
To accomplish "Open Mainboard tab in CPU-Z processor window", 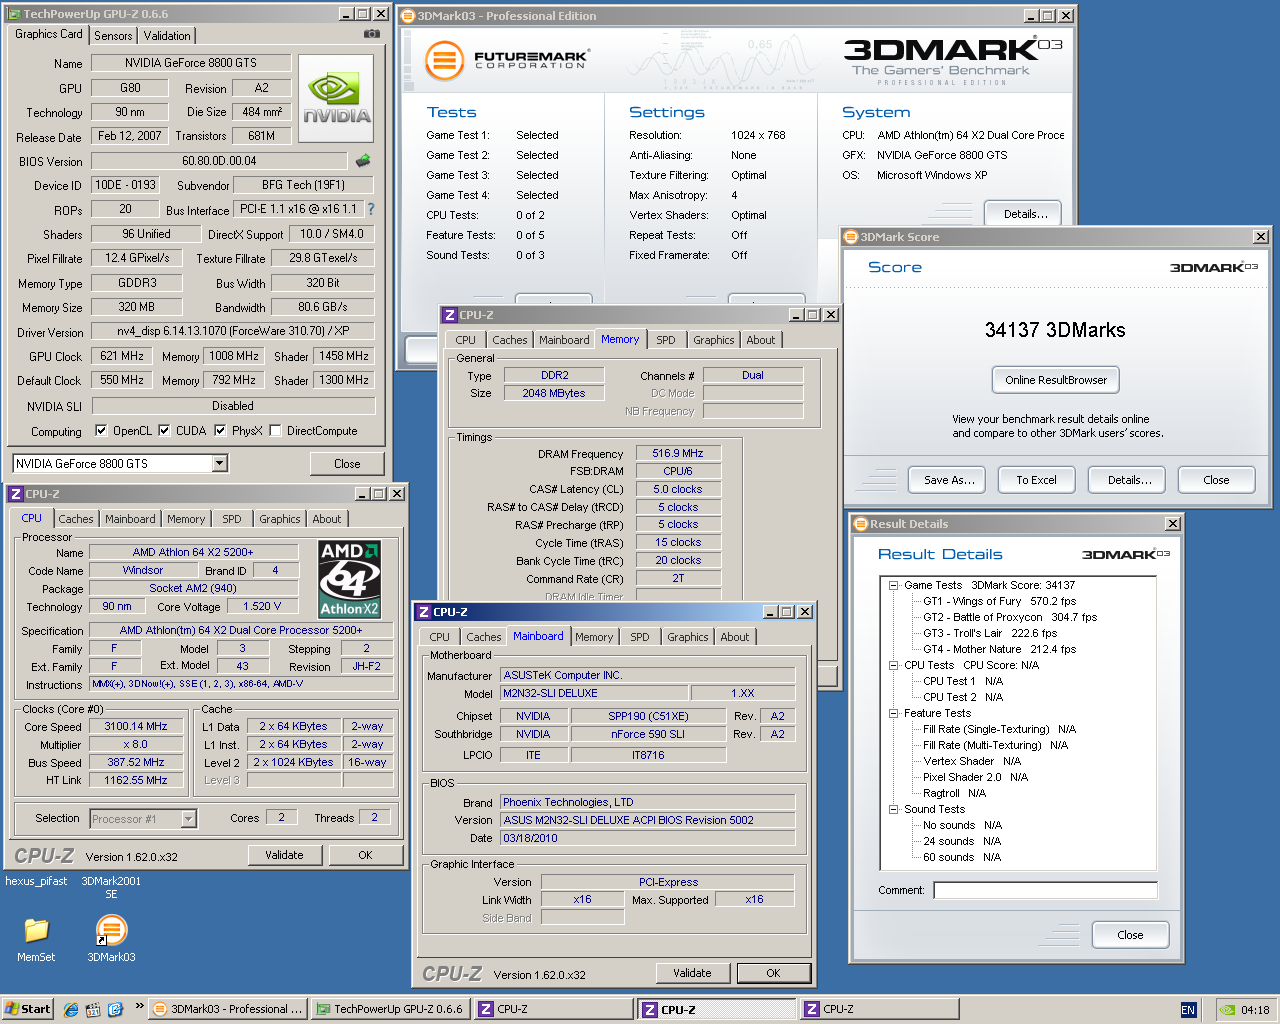I will pos(130,519).
